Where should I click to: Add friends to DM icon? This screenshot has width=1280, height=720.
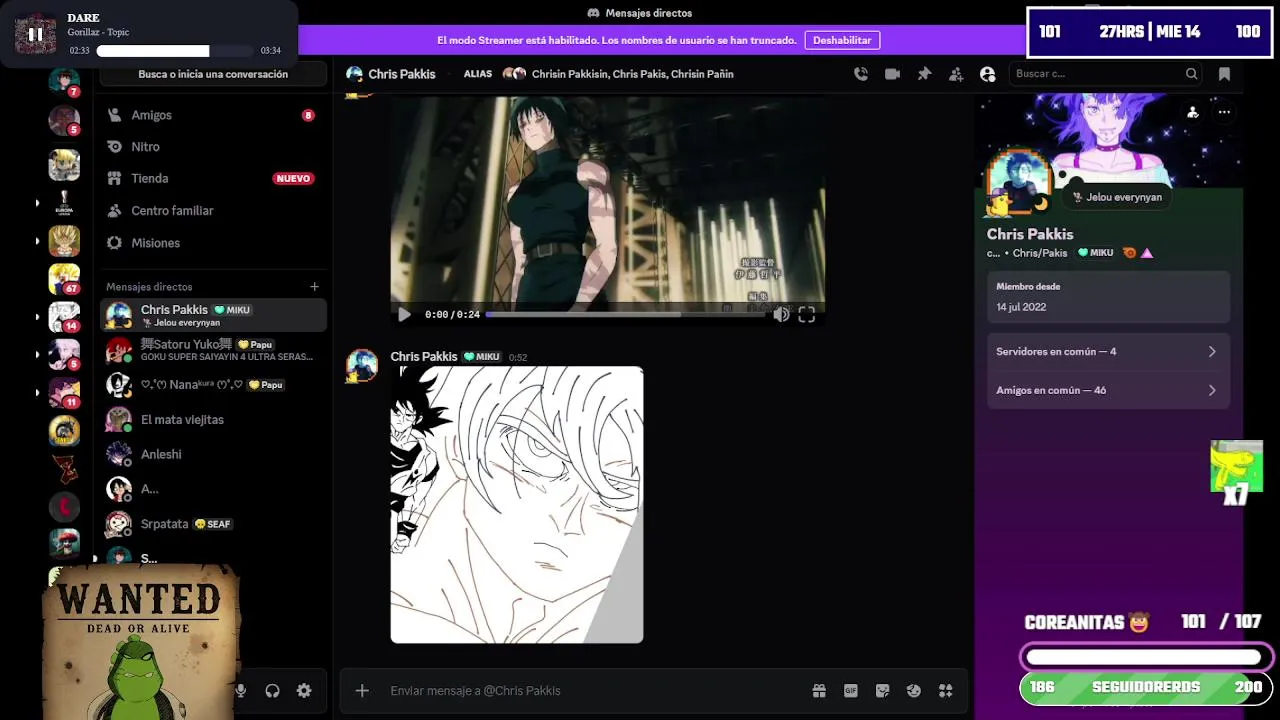[956, 74]
